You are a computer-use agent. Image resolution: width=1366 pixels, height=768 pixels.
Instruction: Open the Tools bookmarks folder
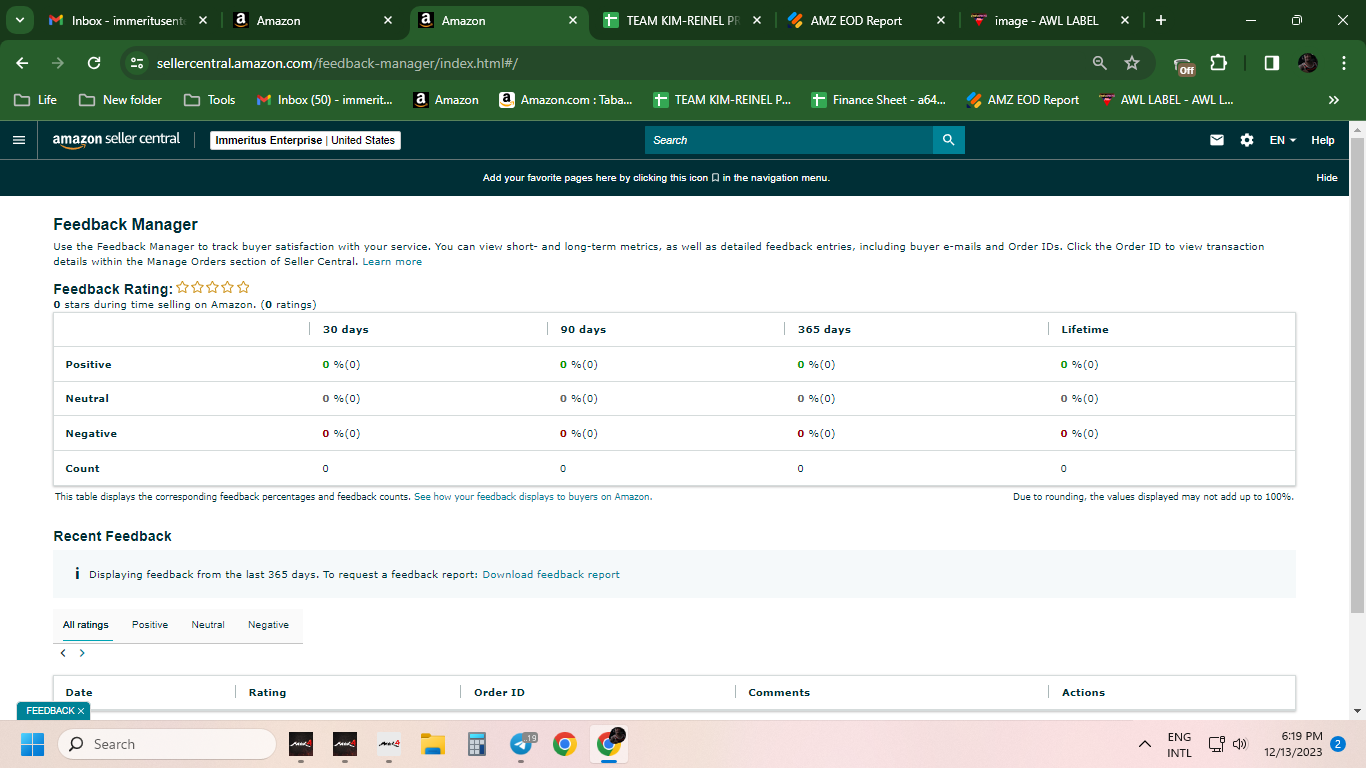(210, 100)
